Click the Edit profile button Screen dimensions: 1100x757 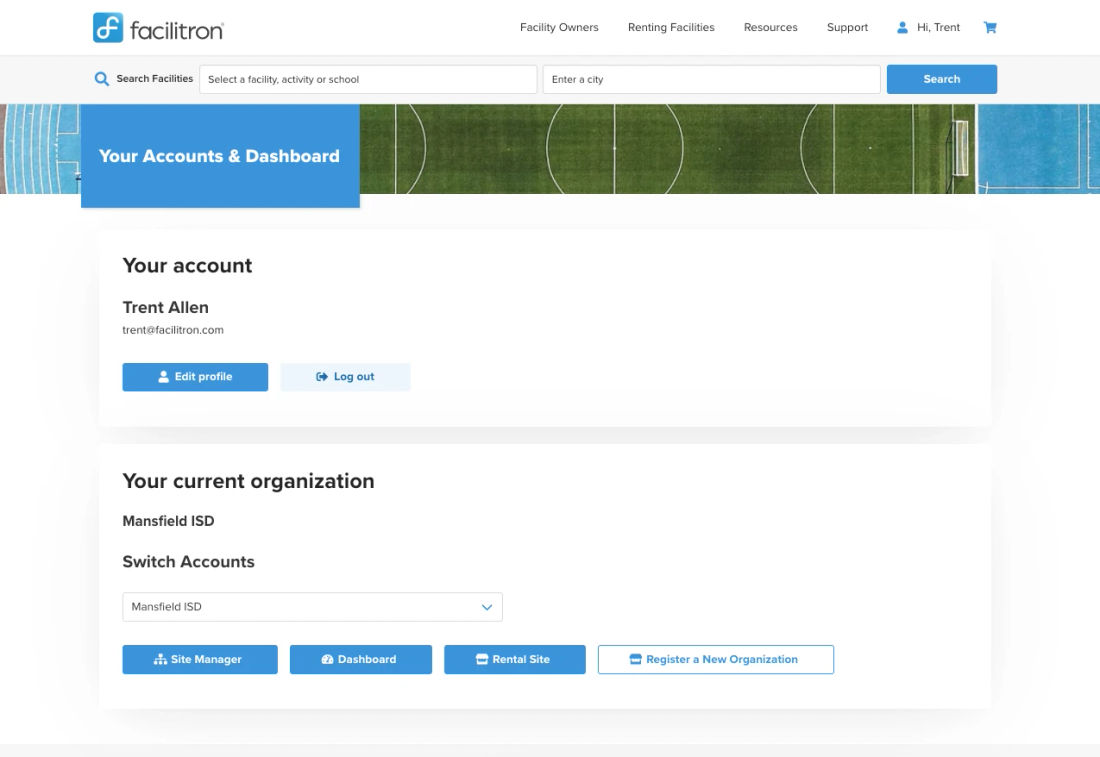click(x=195, y=377)
